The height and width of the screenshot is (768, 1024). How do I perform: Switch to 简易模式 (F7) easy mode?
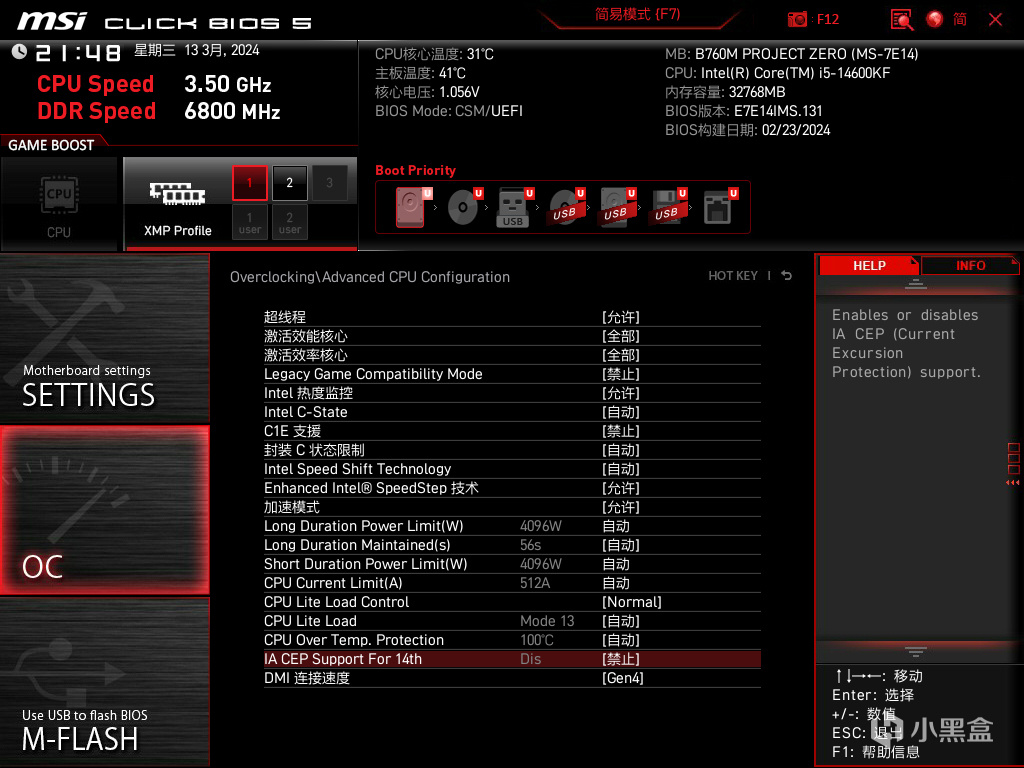[x=637, y=14]
